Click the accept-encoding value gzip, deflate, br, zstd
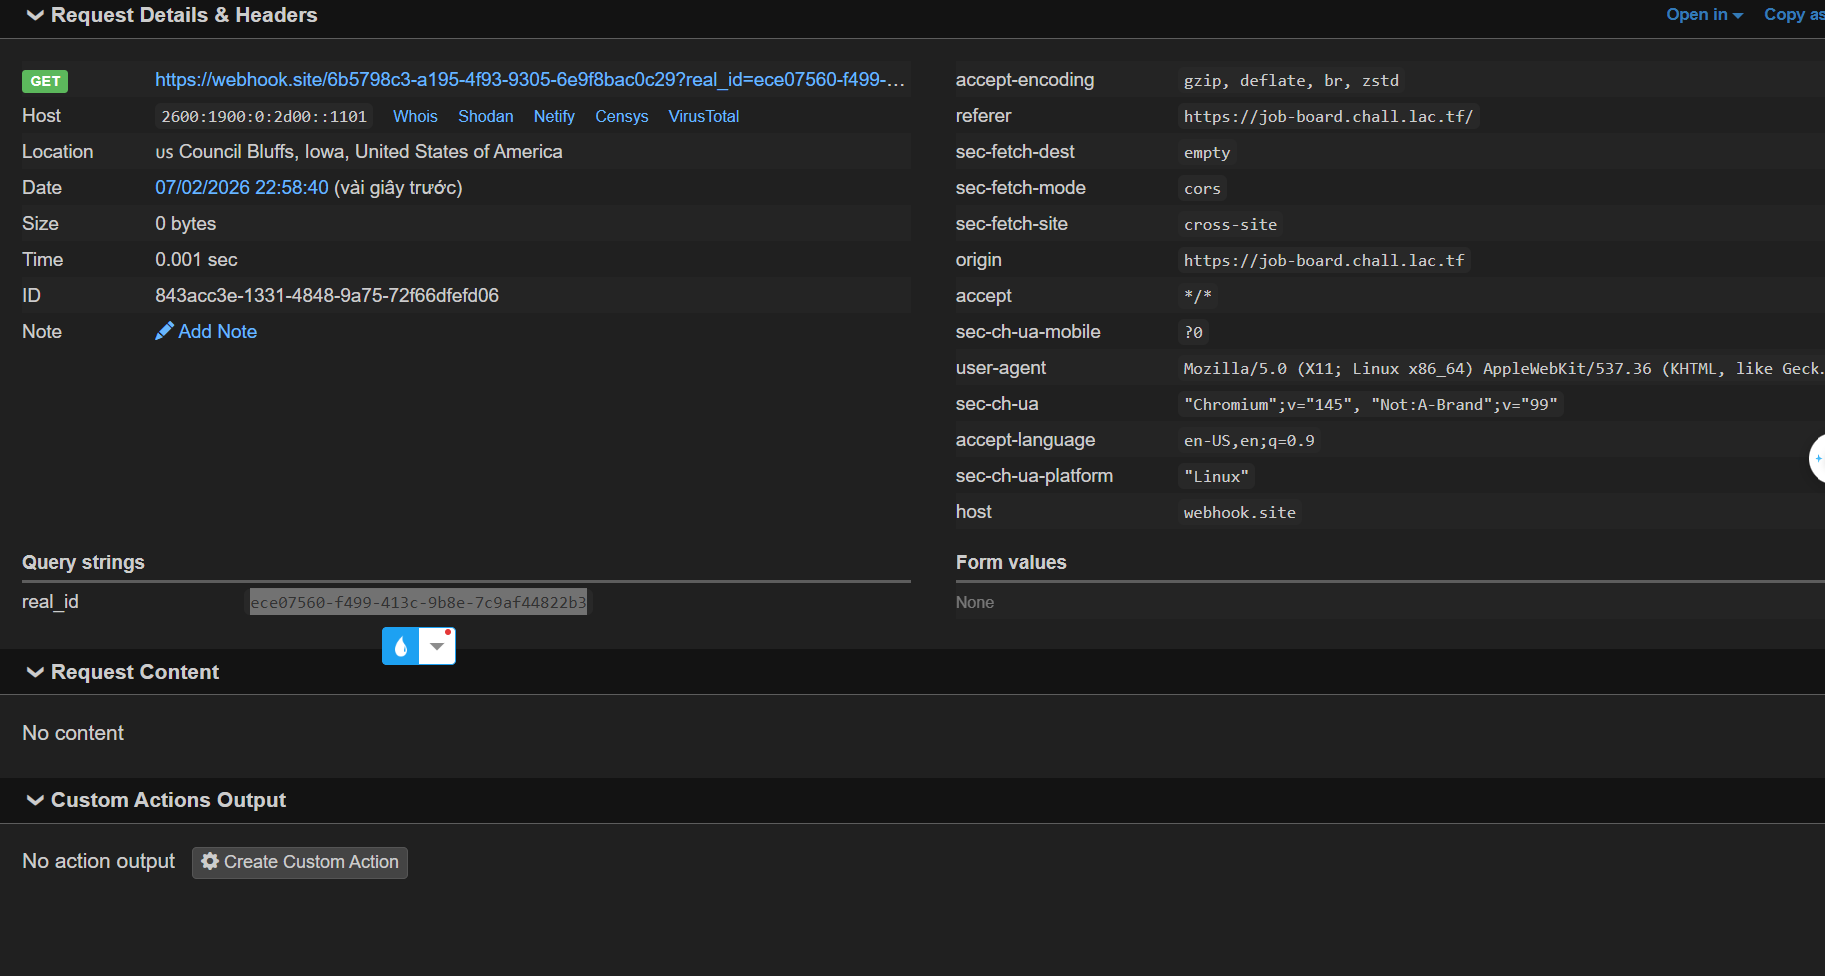The image size is (1825, 976). click(1291, 80)
